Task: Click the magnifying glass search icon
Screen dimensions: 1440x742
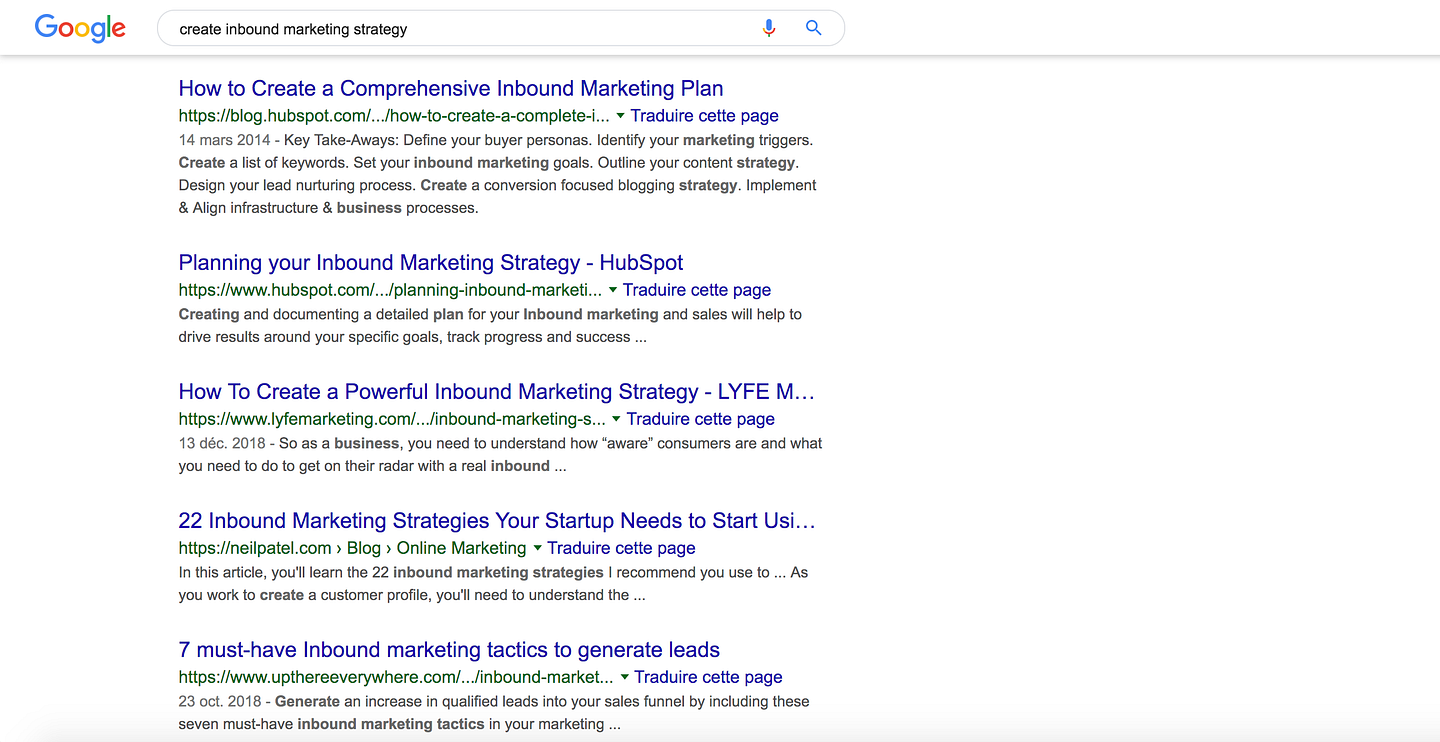Action: (x=814, y=28)
